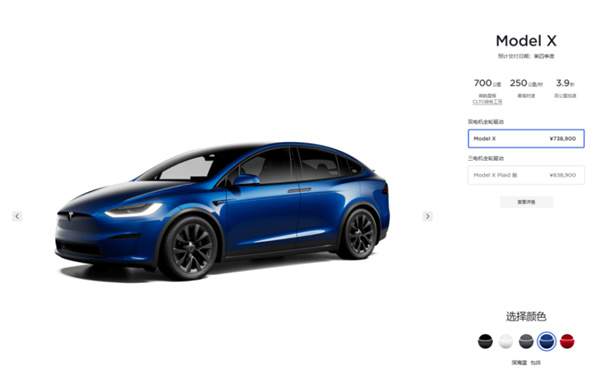Click the blue Model X car image
The height and width of the screenshot is (375, 600).
pyautogui.click(x=222, y=210)
